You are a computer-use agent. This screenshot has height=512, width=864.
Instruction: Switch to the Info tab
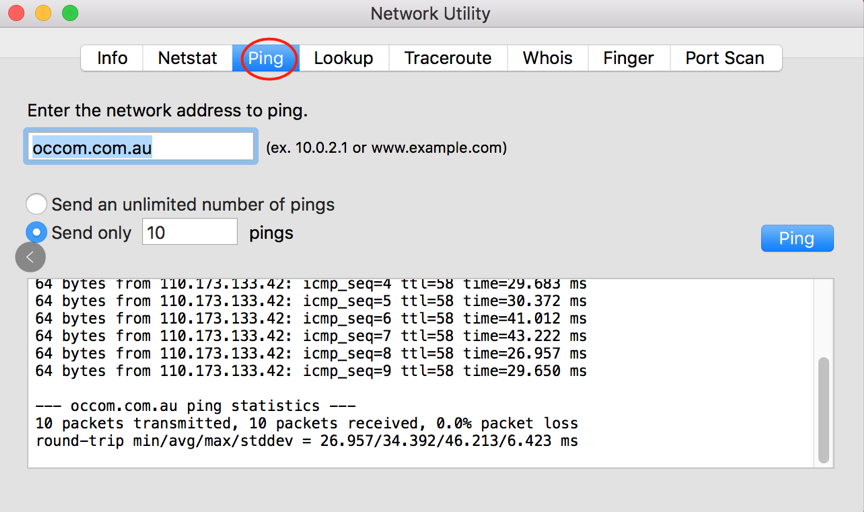[x=112, y=58]
